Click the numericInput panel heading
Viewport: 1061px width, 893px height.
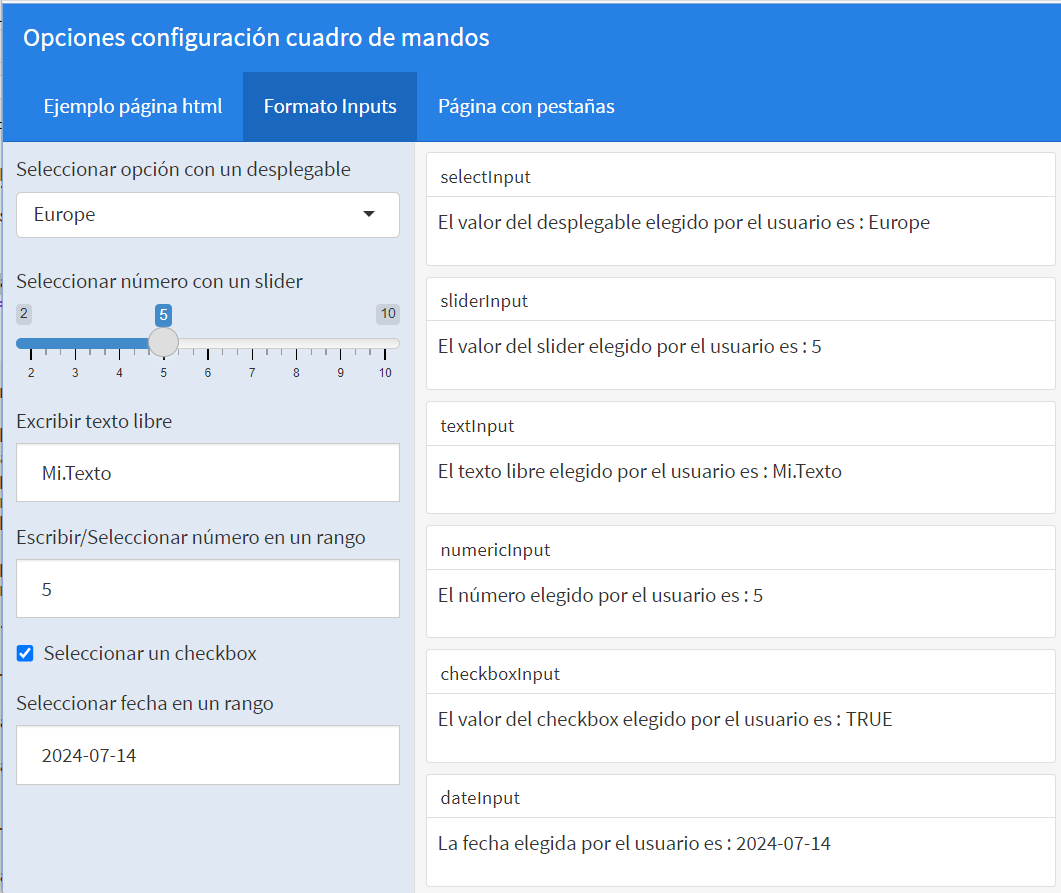point(495,550)
